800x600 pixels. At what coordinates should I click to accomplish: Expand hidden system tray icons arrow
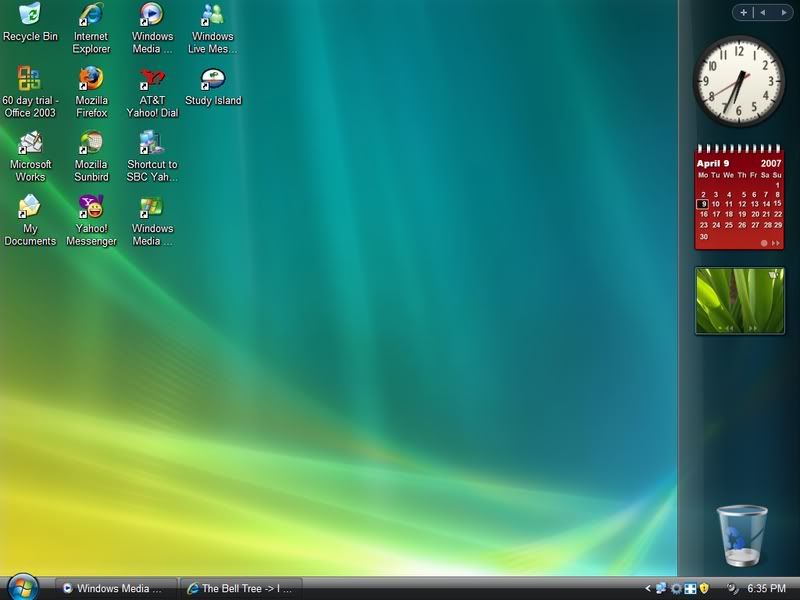[648, 589]
